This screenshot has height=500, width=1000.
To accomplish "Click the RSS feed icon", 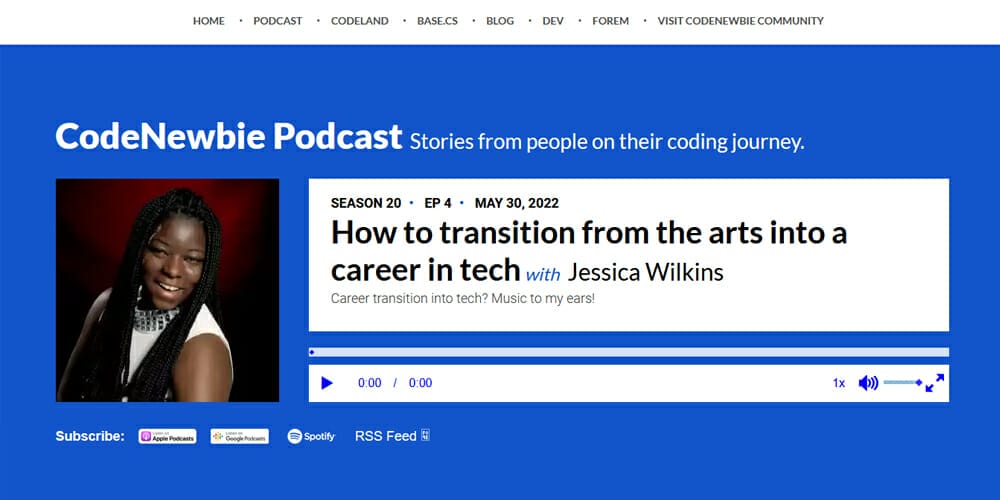I will tap(425, 436).
